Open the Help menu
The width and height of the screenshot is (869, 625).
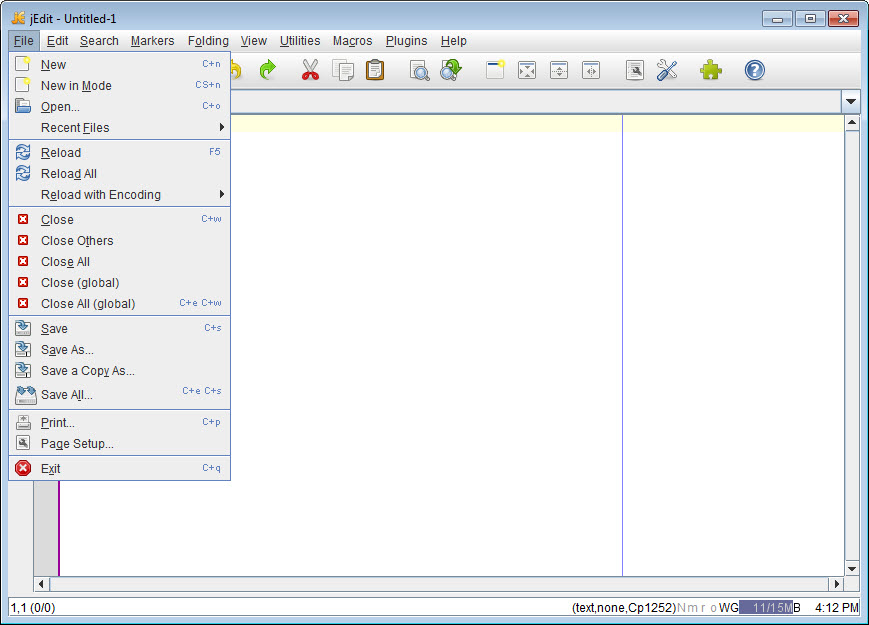click(x=453, y=40)
